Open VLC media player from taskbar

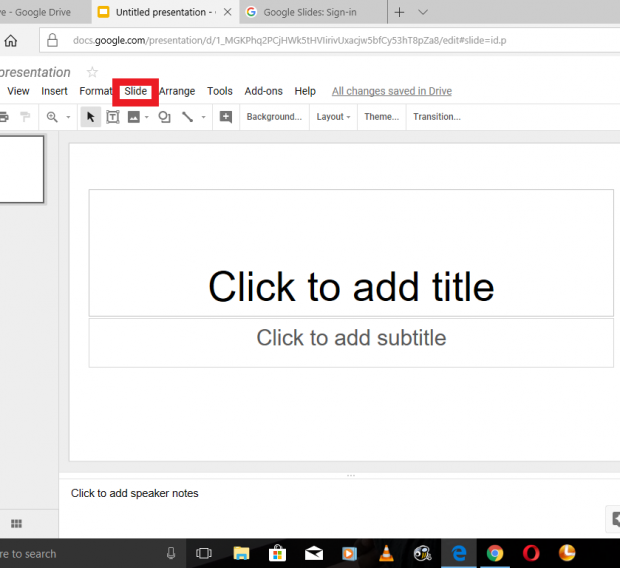(x=386, y=553)
